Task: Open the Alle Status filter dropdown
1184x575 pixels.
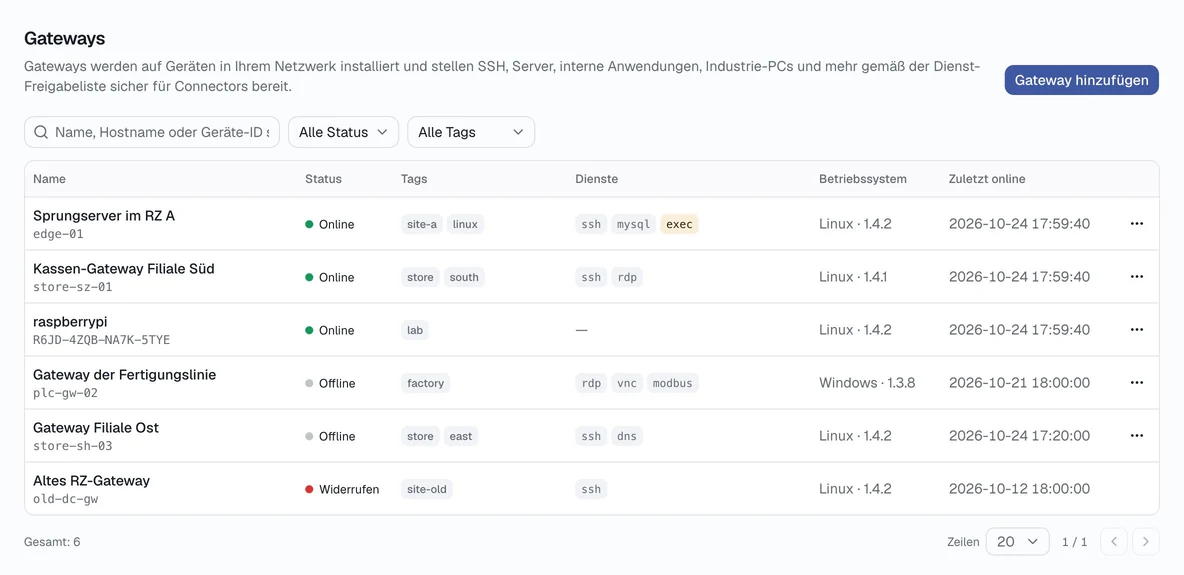Action: [x=344, y=132]
